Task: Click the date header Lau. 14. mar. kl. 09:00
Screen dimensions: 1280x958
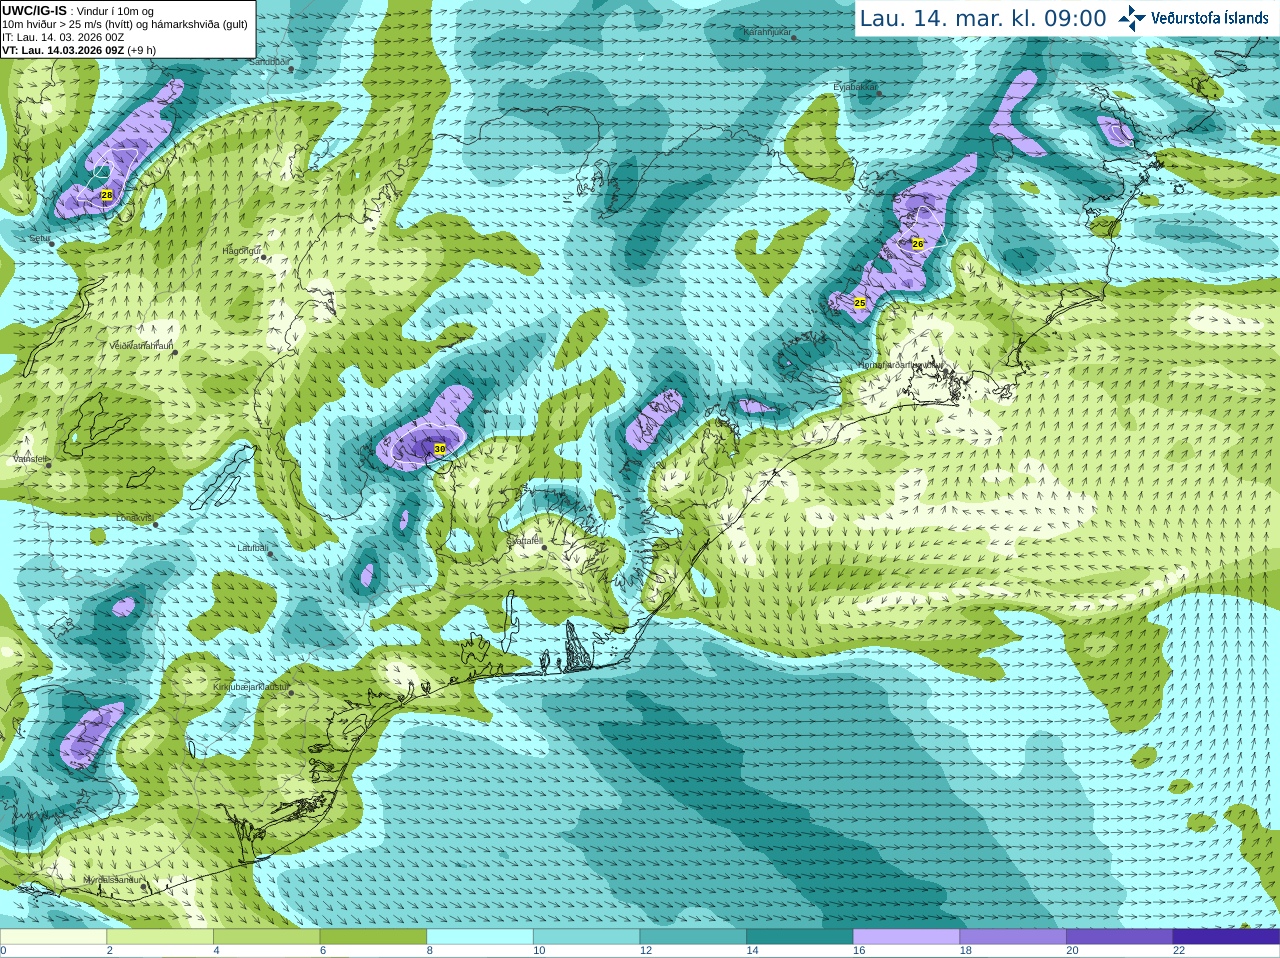Action: coord(983,18)
